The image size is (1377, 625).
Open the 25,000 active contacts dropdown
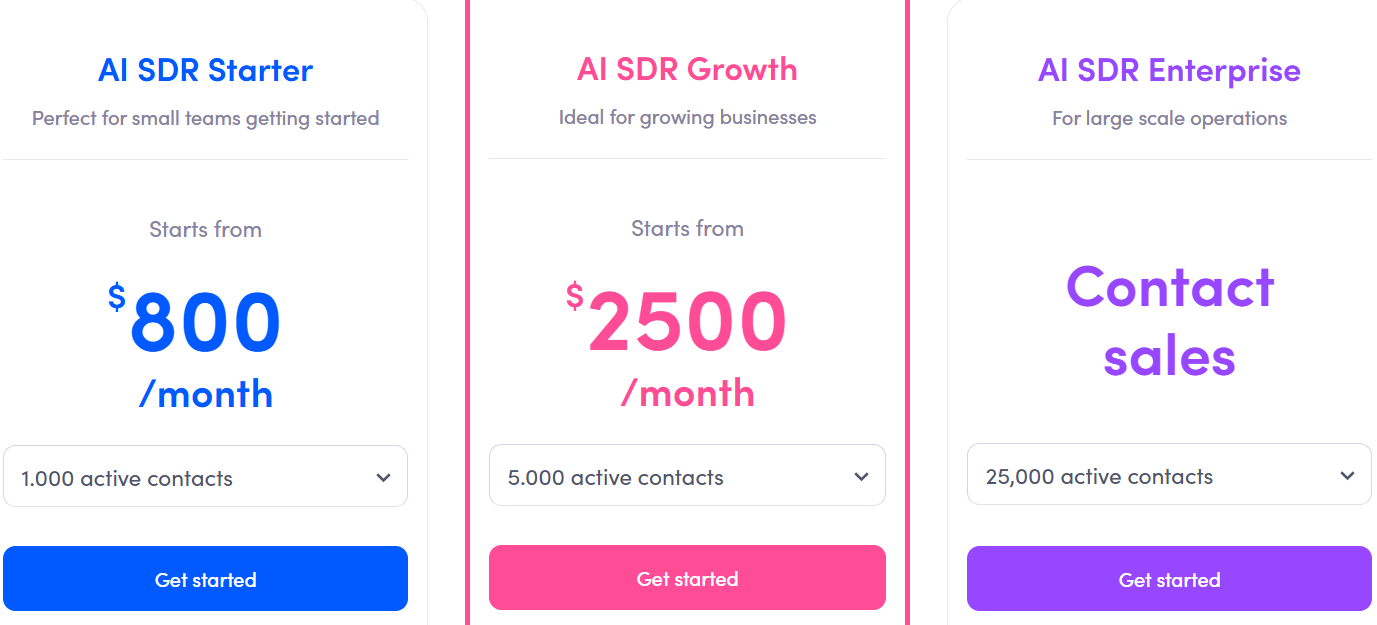[x=1168, y=474]
